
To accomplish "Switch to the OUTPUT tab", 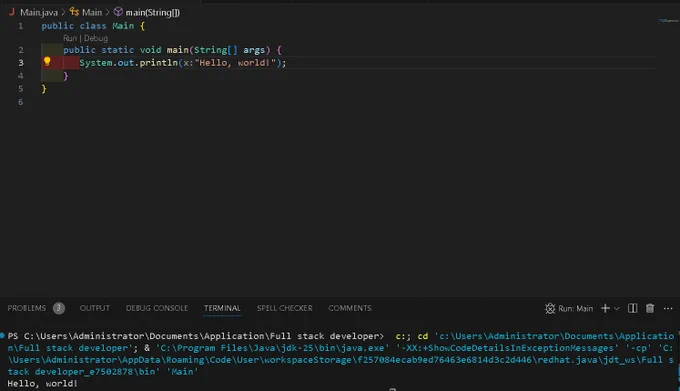I will [95, 308].
